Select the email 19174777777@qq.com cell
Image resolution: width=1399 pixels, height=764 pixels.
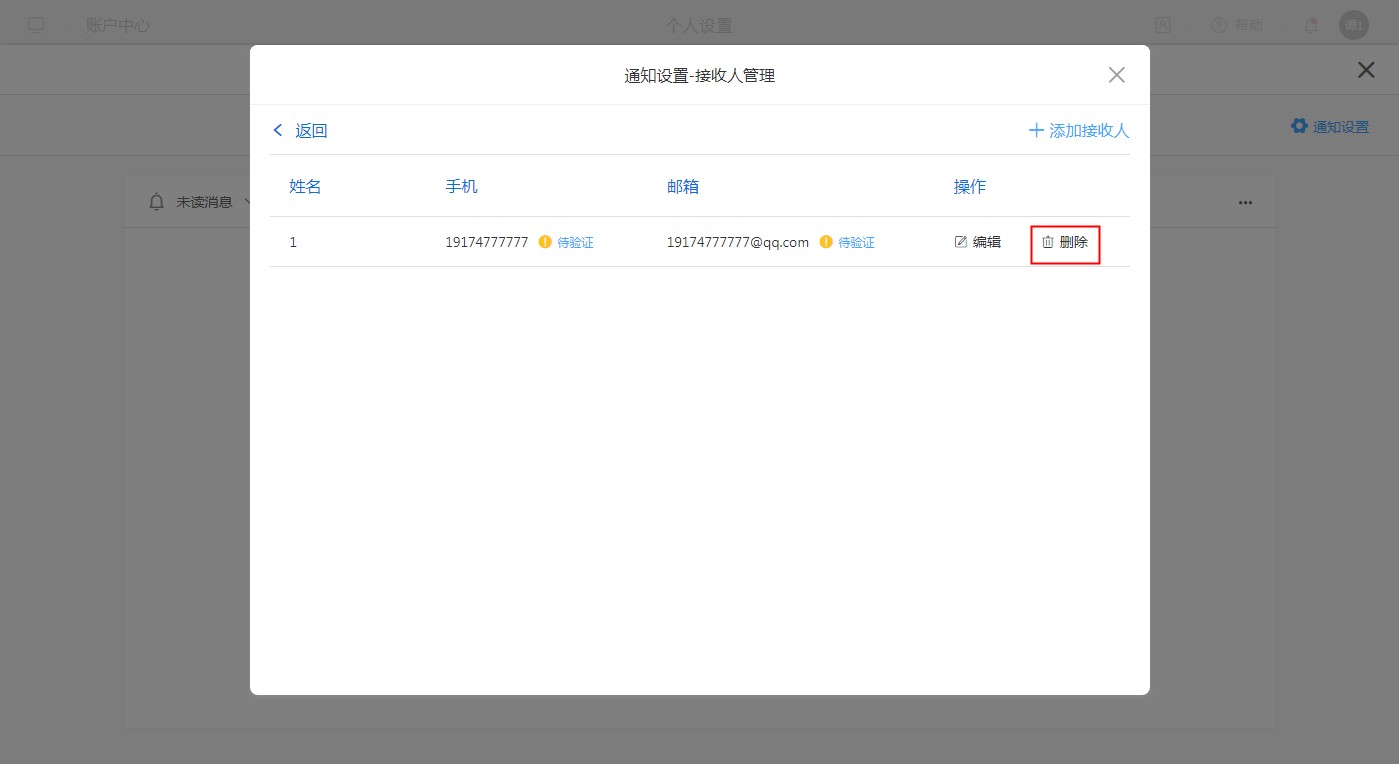(x=738, y=242)
